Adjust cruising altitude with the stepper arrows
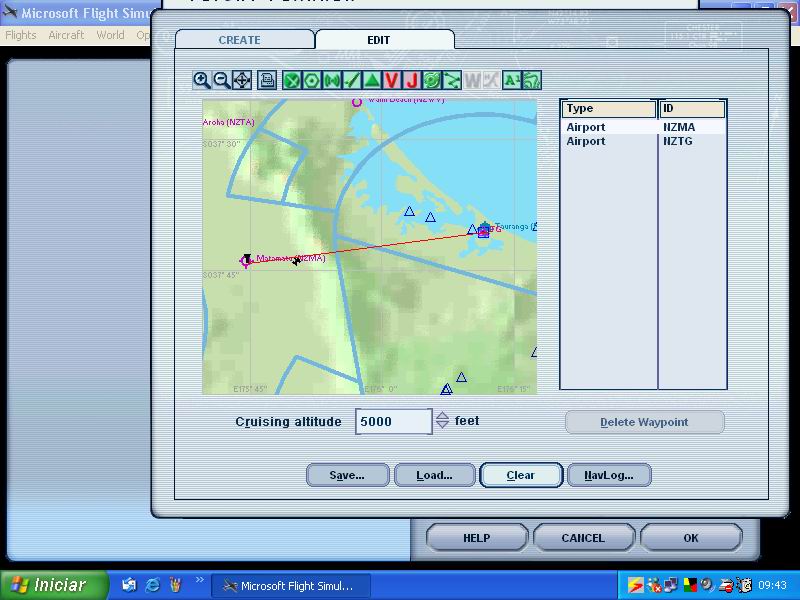This screenshot has height=600, width=800. 442,421
